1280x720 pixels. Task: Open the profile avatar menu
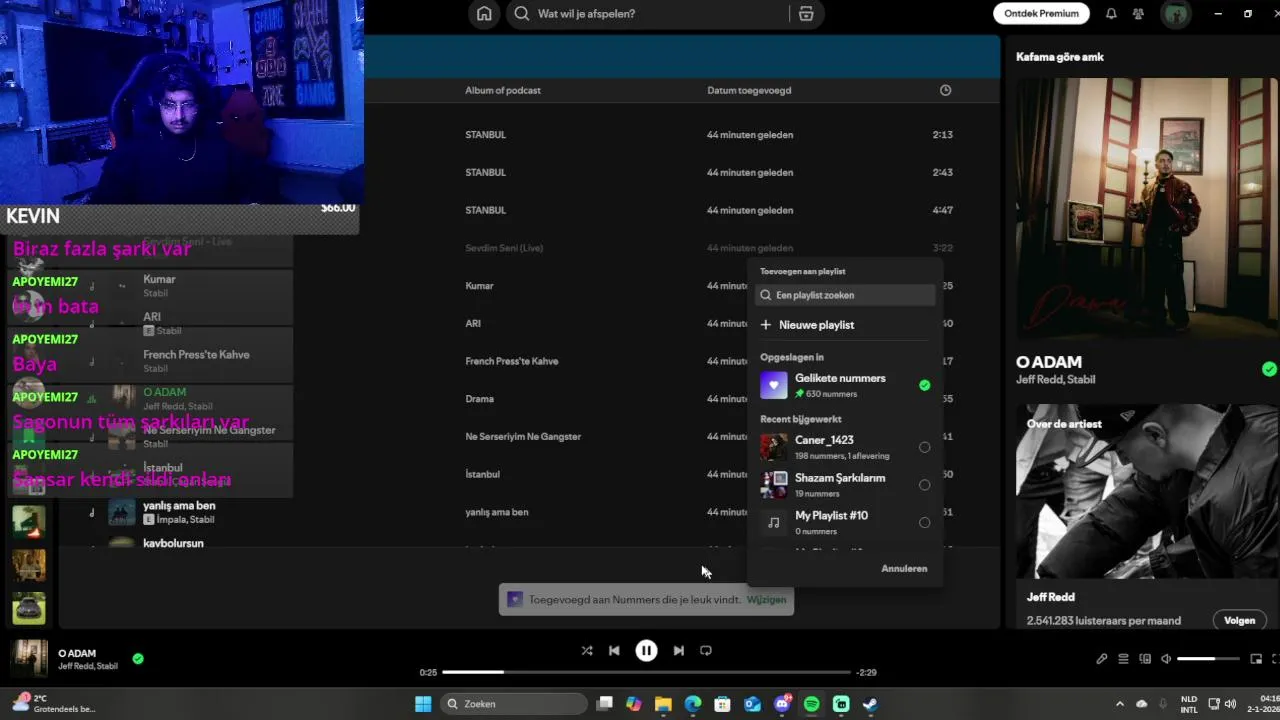coord(1175,14)
